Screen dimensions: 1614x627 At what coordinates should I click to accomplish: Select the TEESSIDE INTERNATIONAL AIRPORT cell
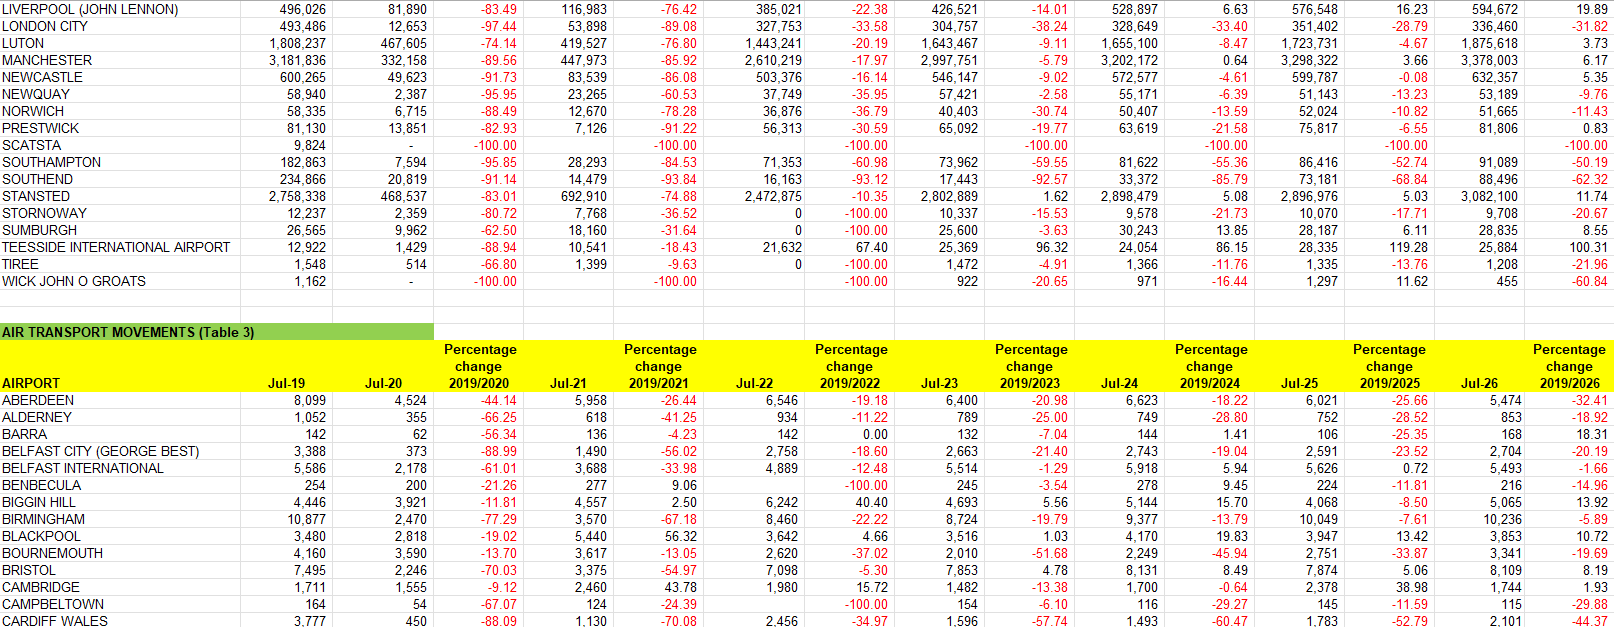[x=116, y=247]
